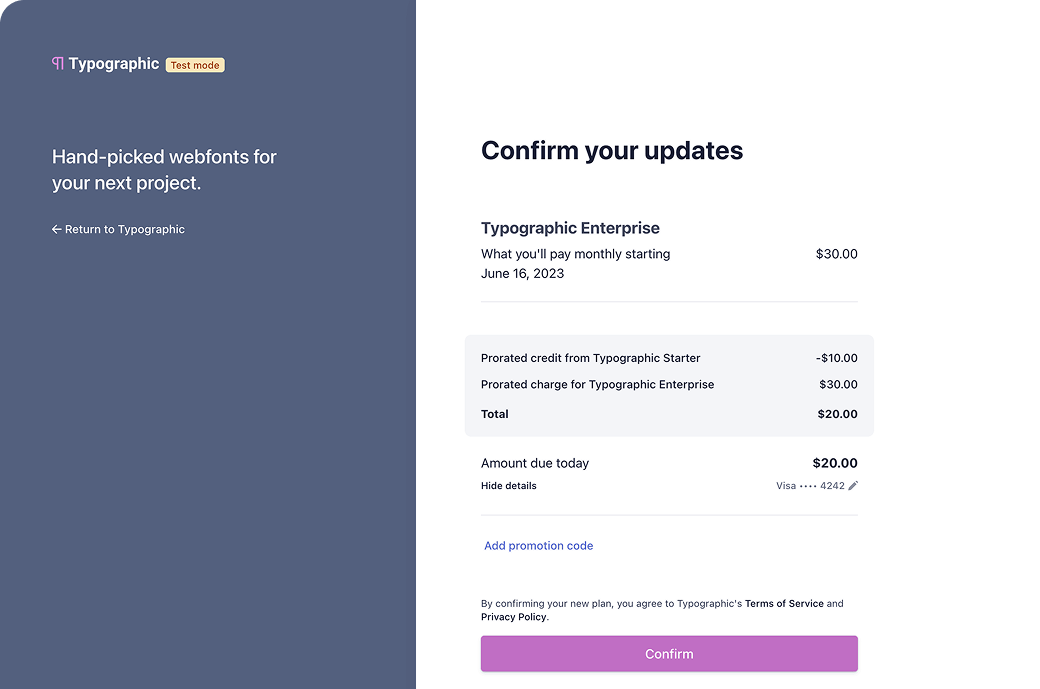Click the $20.00 Amount due today value
Screen dimensions: 1040x689
point(835,463)
